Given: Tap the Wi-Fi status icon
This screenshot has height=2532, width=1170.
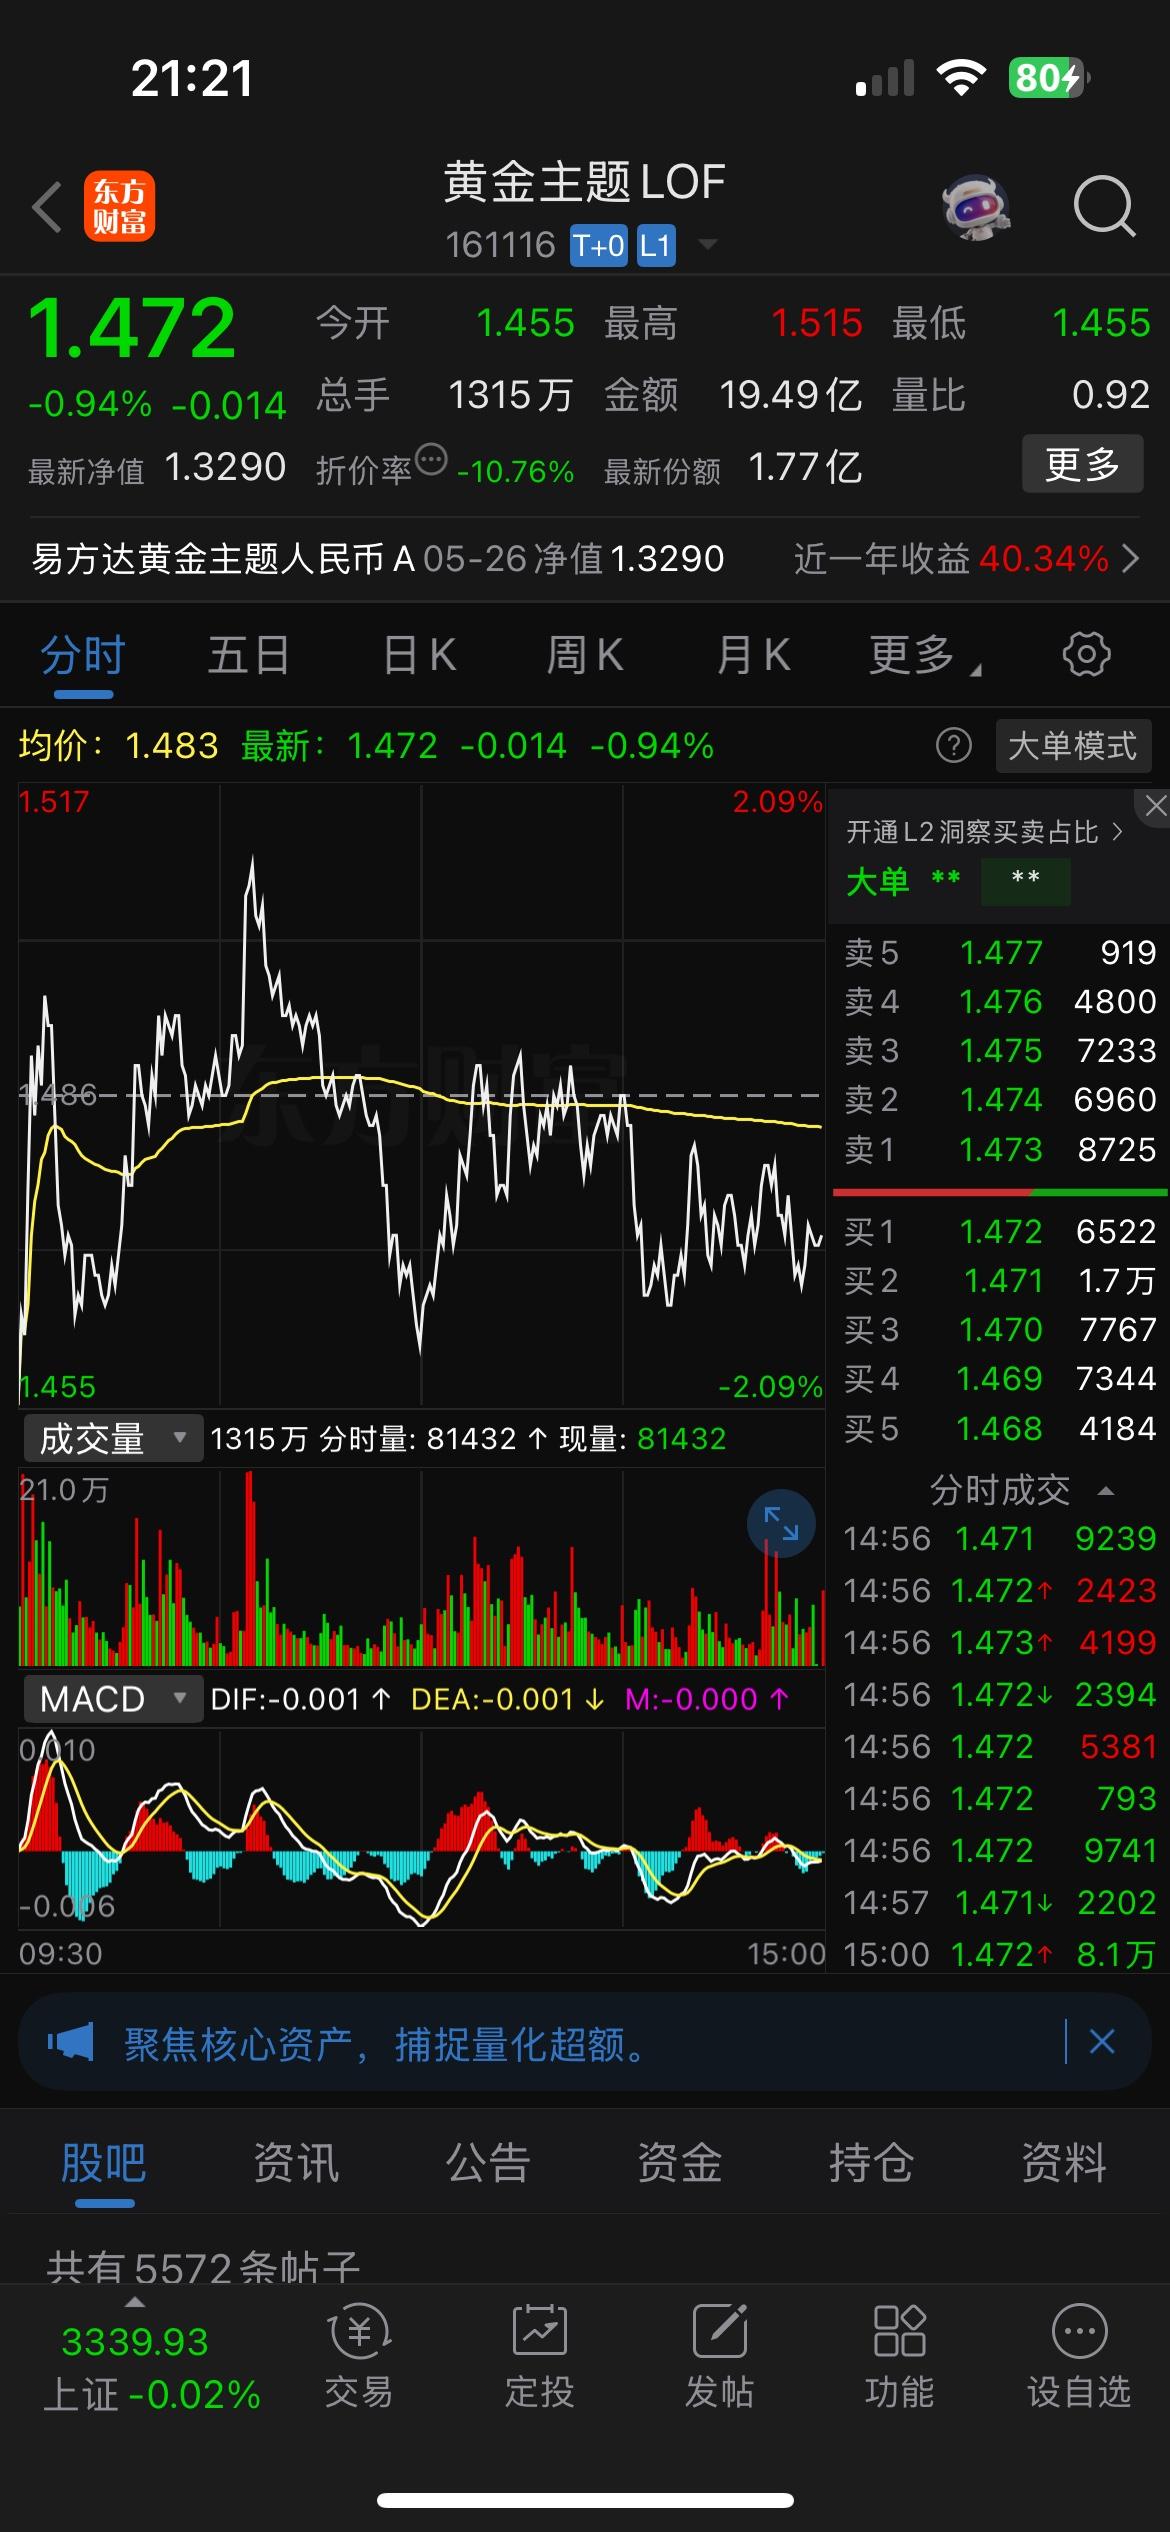Looking at the screenshot, I should click(961, 78).
